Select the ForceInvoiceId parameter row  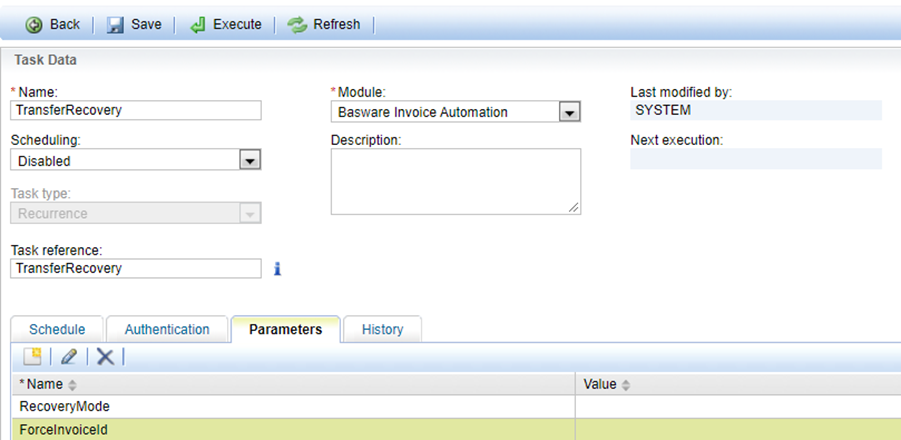click(290, 430)
